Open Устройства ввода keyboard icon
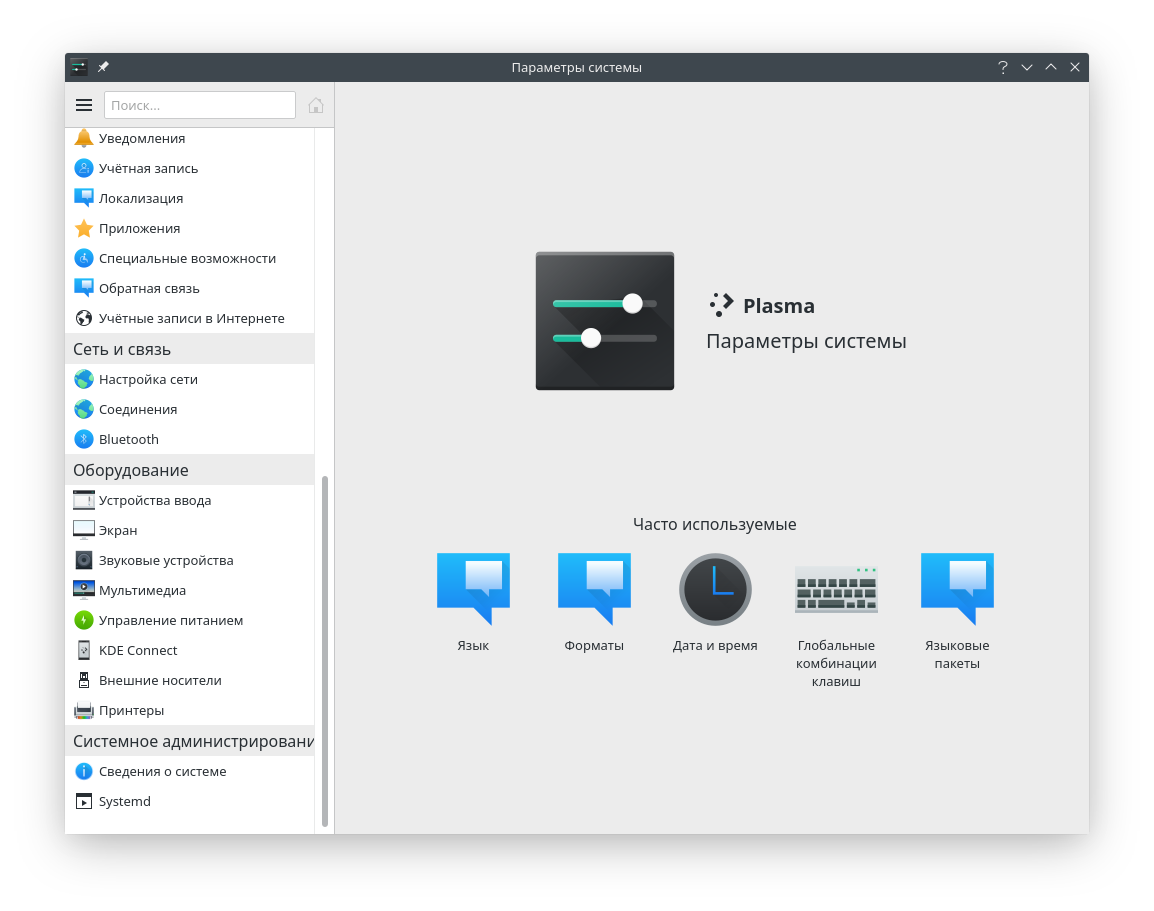 pyautogui.click(x=84, y=500)
